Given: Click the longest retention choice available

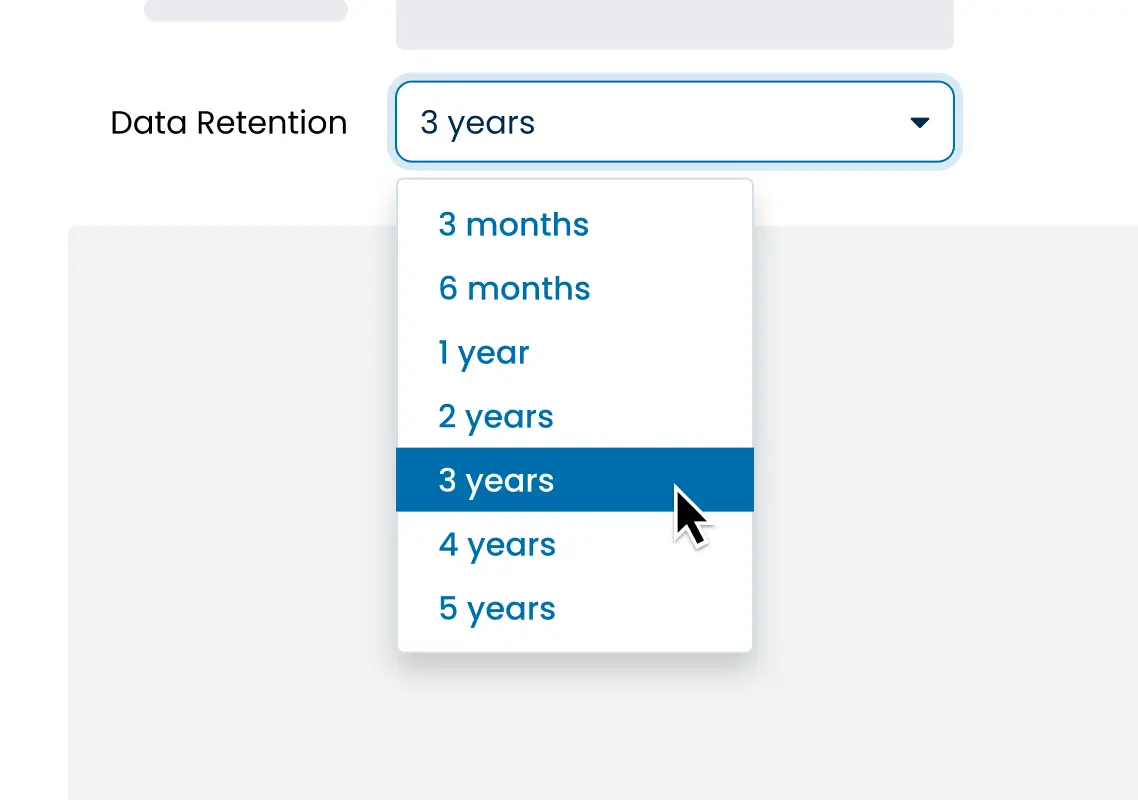Looking at the screenshot, I should [x=497, y=608].
